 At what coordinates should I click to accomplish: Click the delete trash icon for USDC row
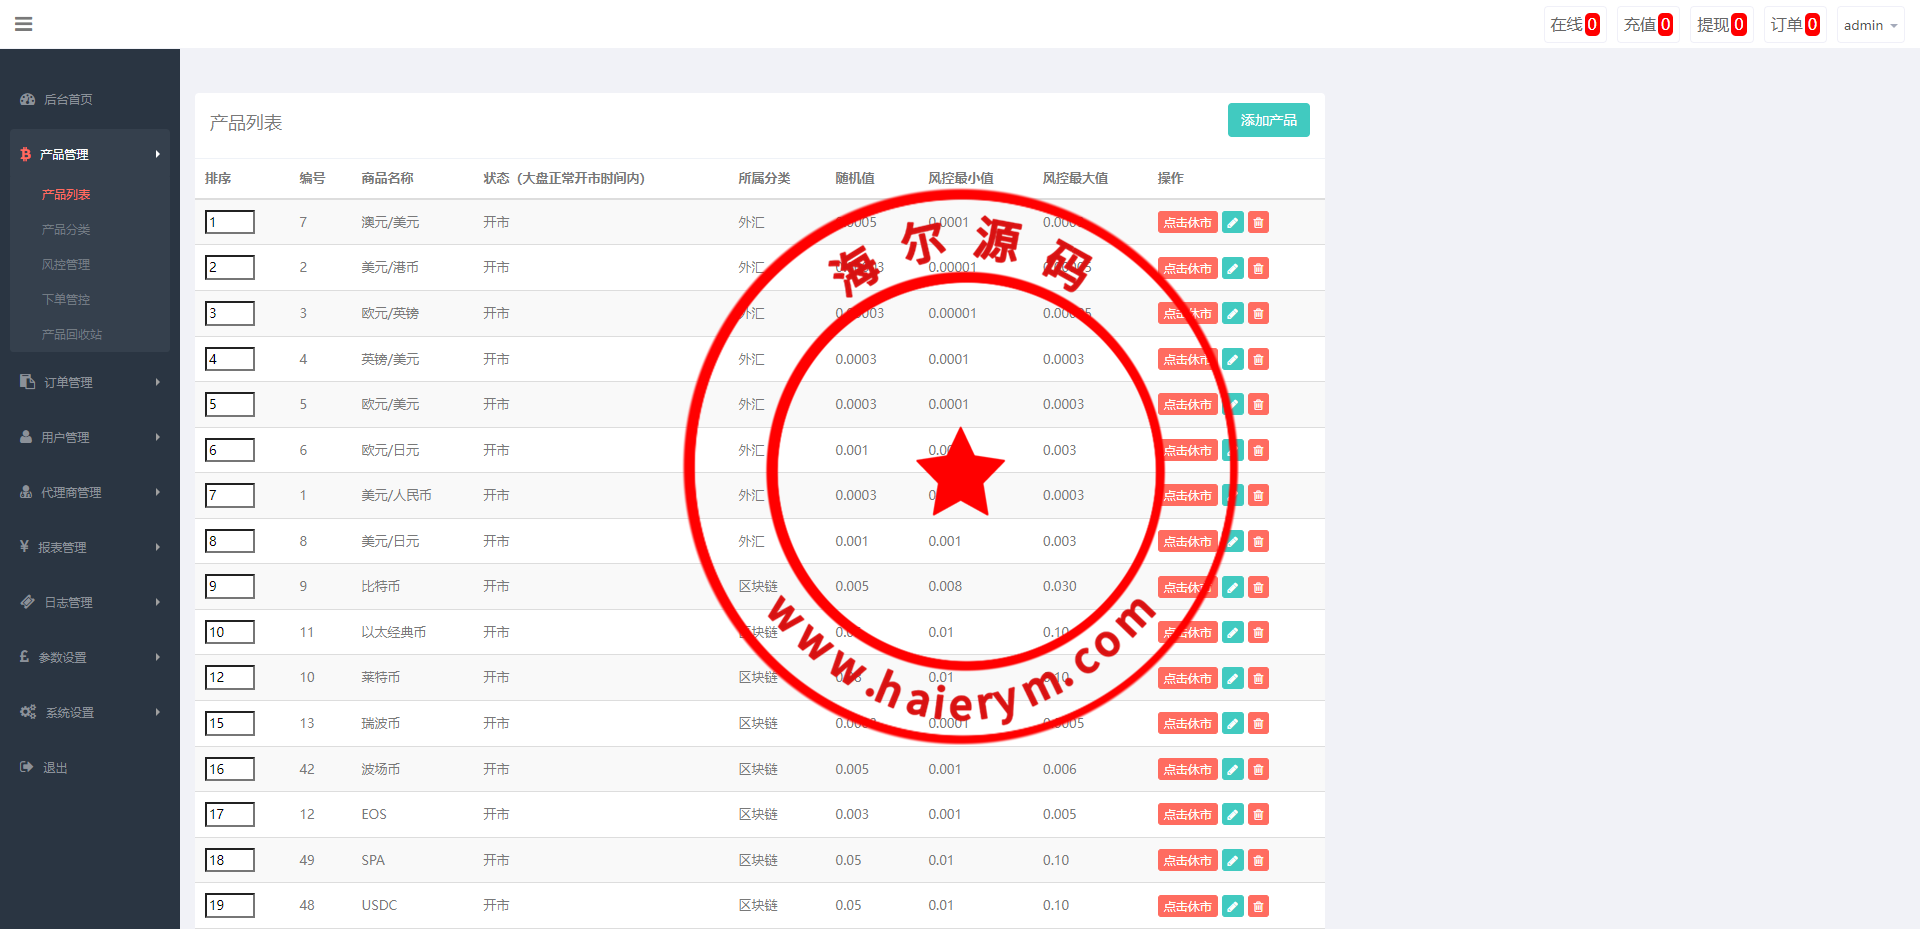[x=1259, y=906]
